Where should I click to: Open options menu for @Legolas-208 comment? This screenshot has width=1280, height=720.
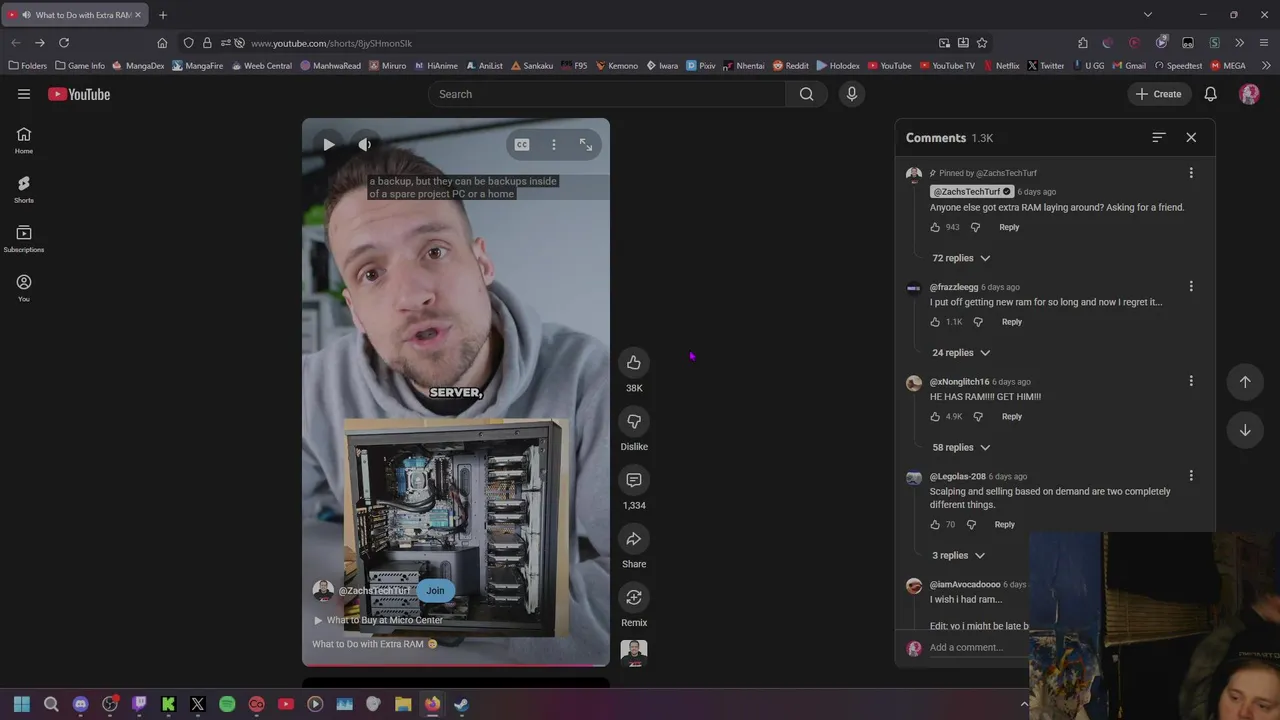(x=1191, y=476)
